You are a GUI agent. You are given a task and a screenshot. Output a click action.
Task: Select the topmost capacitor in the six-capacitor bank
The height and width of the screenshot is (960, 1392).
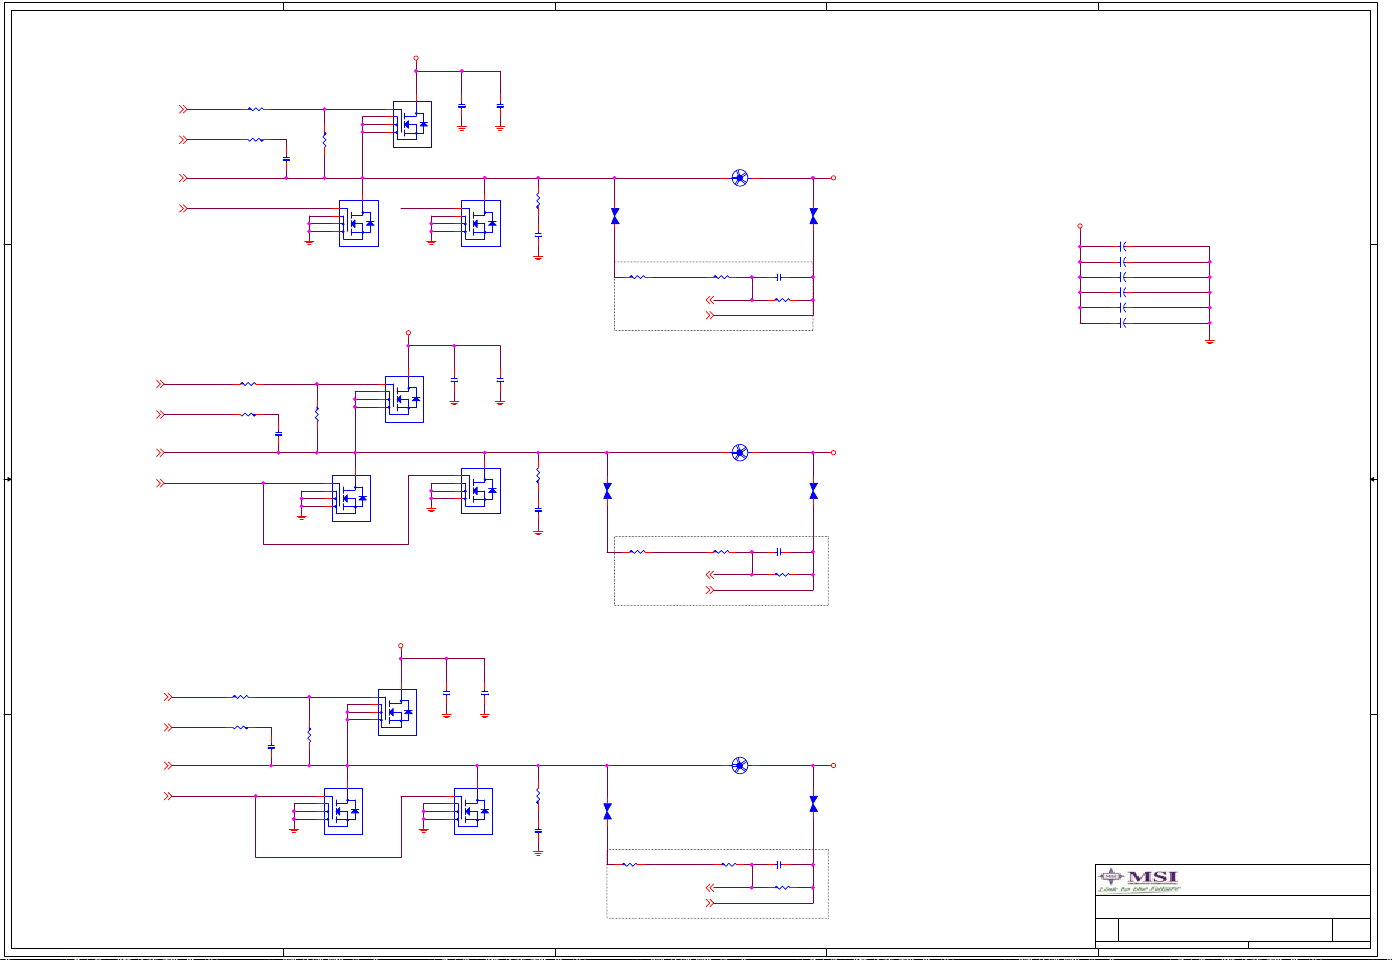(x=1124, y=246)
